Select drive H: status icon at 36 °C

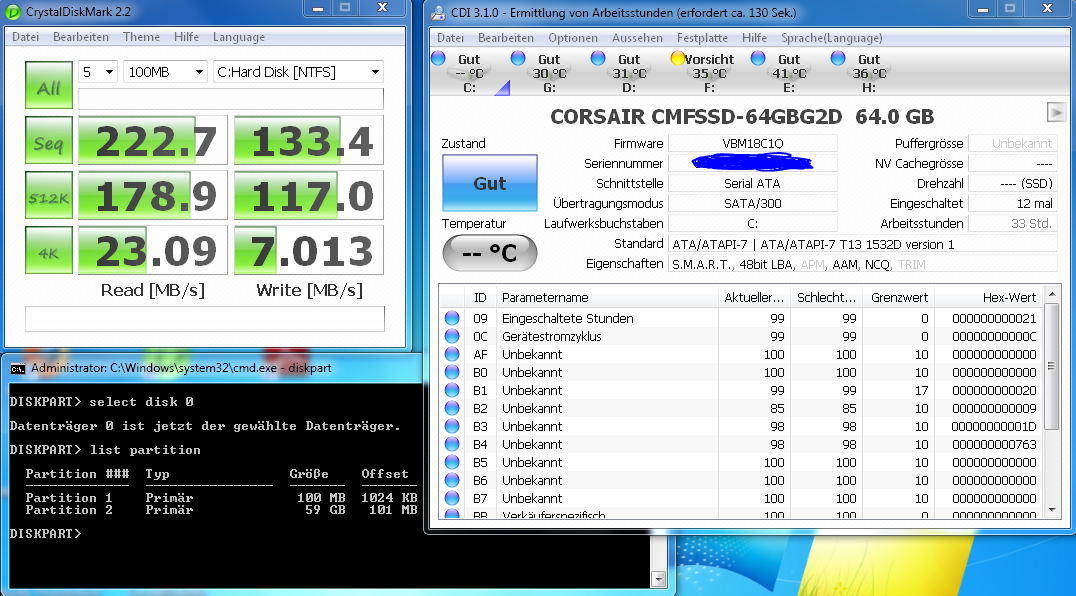coord(838,58)
